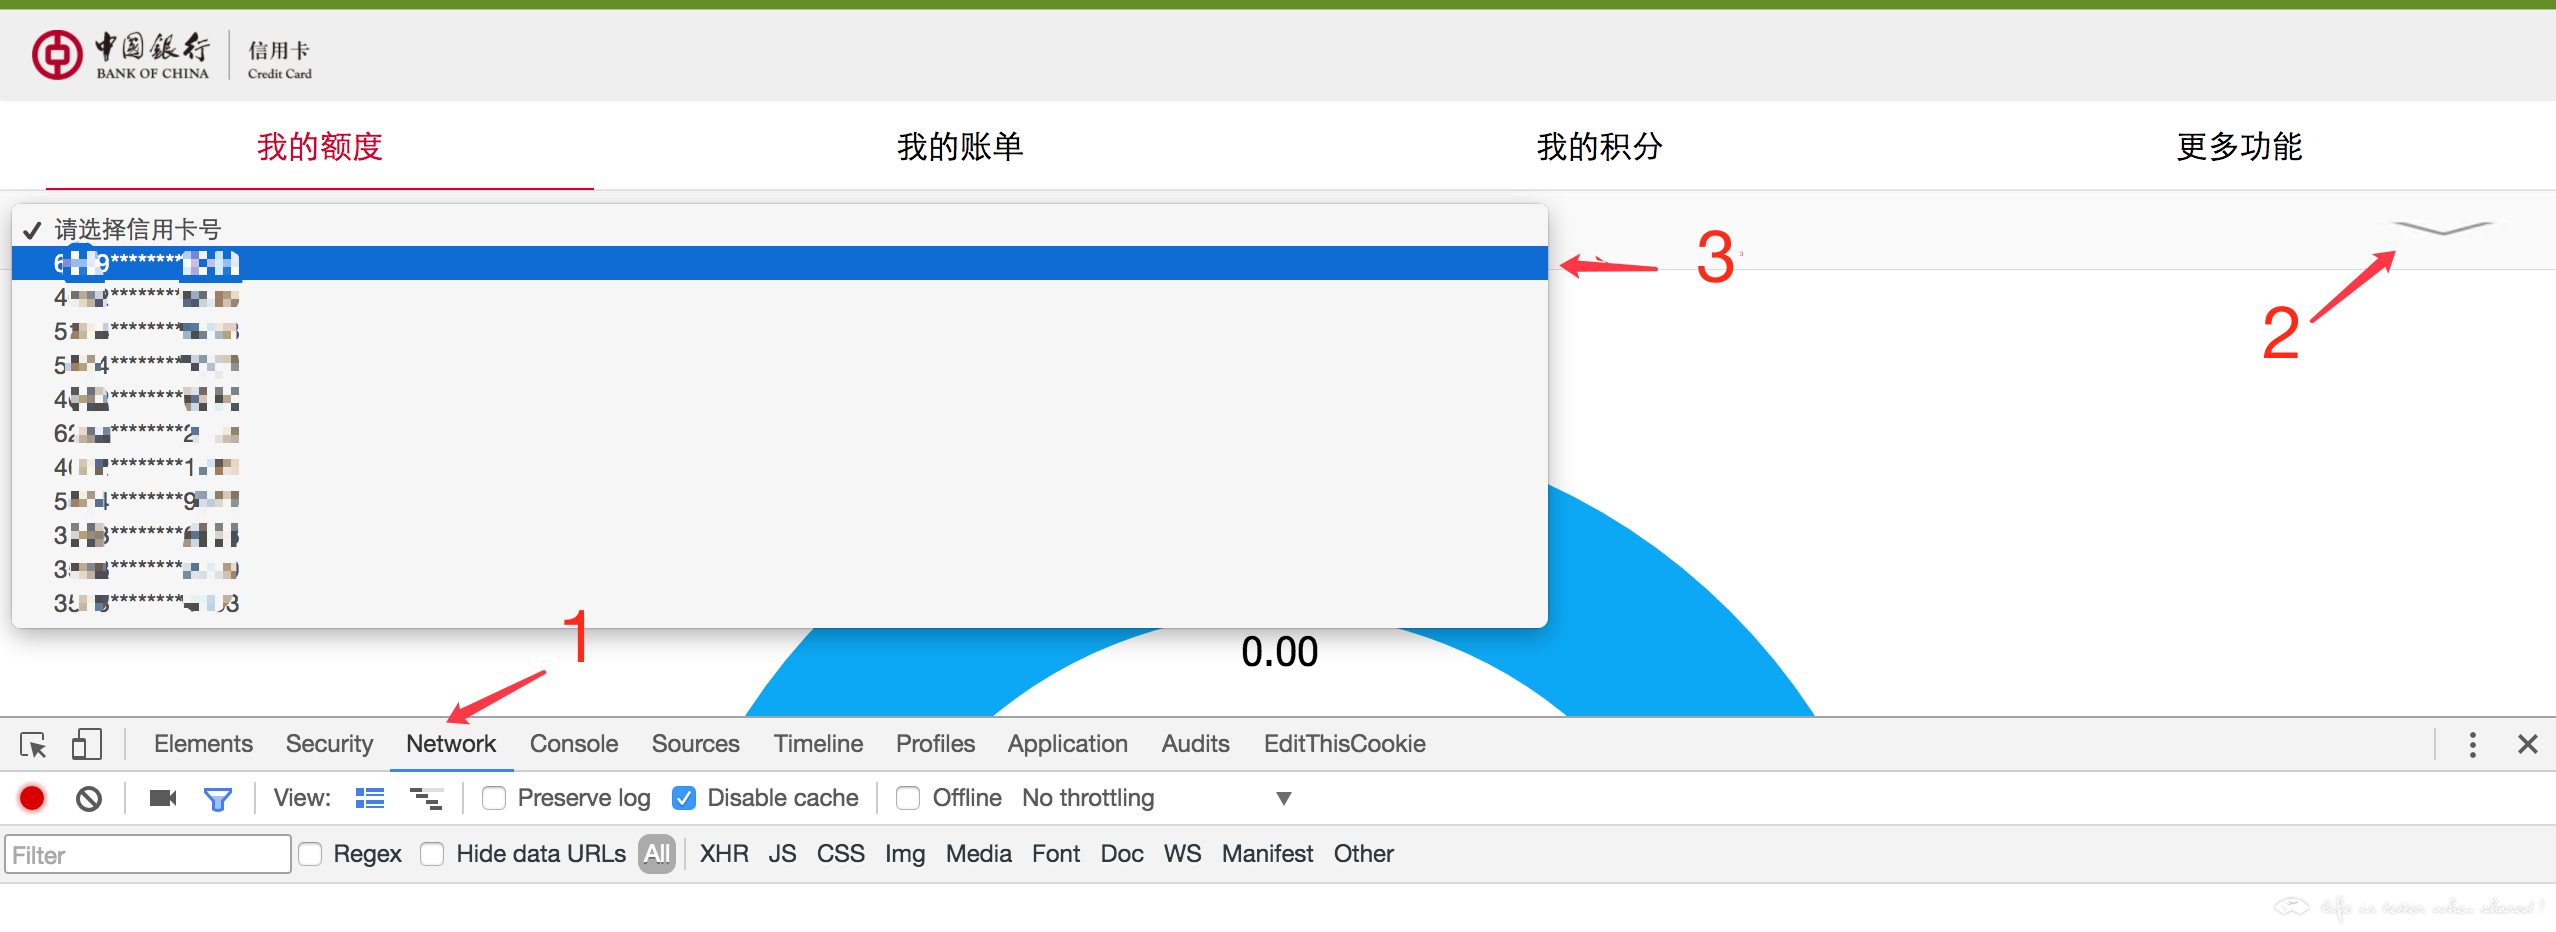Switch to the Console panel

574,744
